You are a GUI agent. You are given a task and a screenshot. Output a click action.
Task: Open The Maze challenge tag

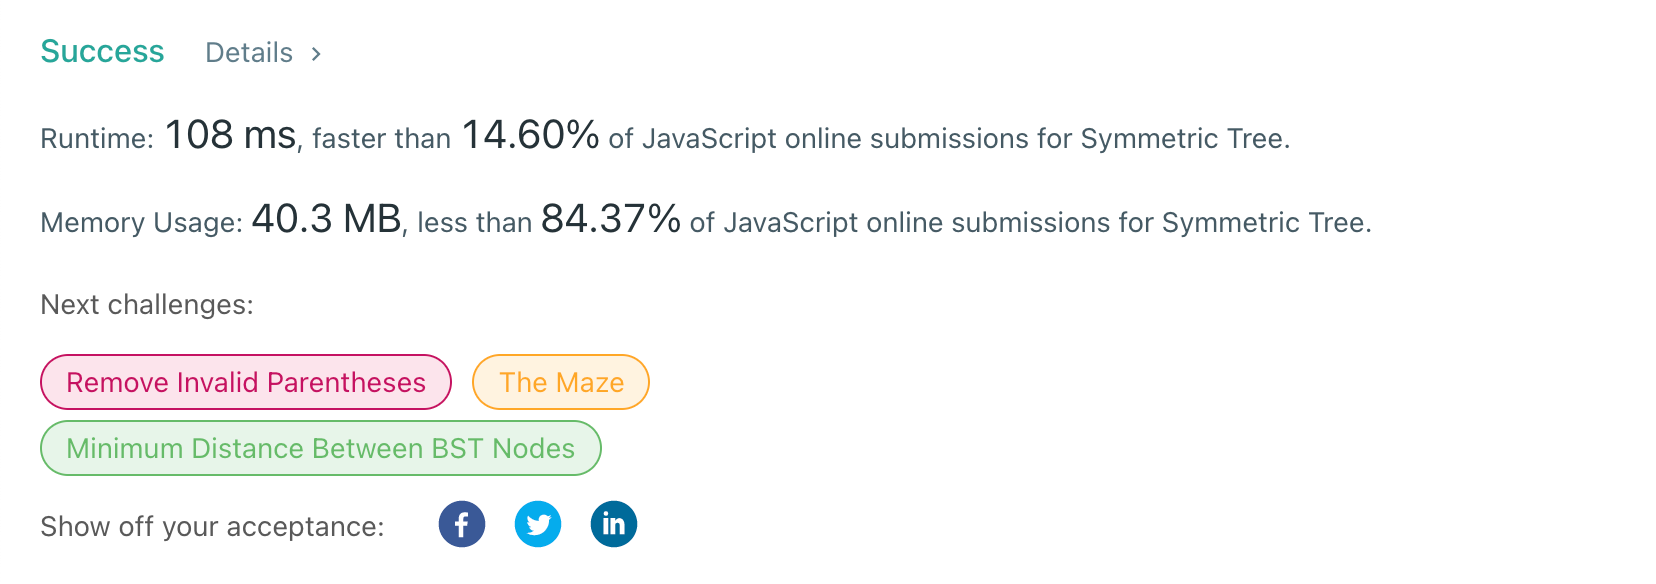click(561, 382)
